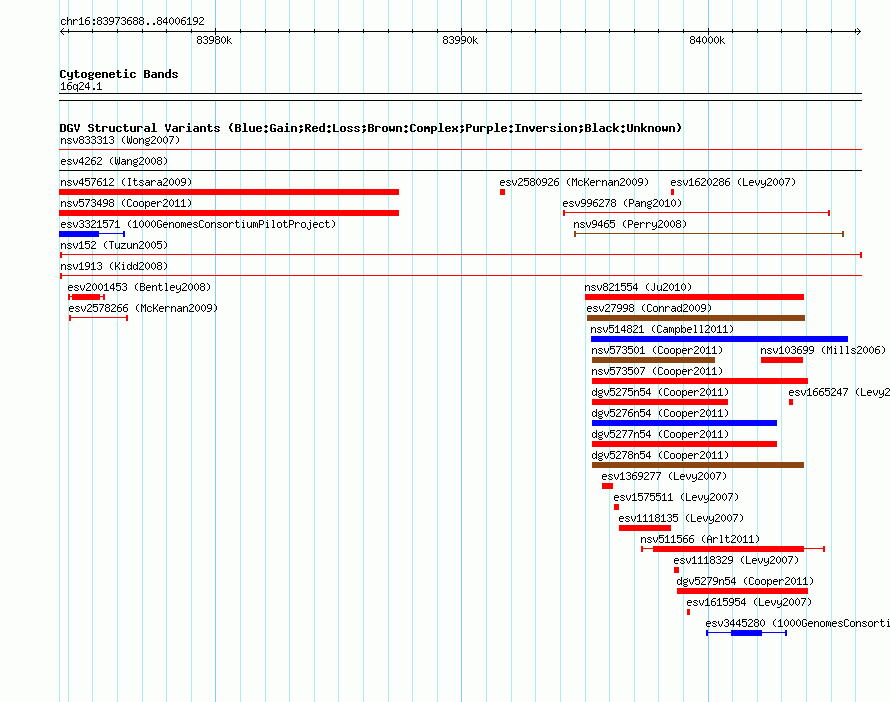The height and width of the screenshot is (702, 890).
Task: Click the esv1118135 (Levy2007) red bar
Action: [x=645, y=528]
